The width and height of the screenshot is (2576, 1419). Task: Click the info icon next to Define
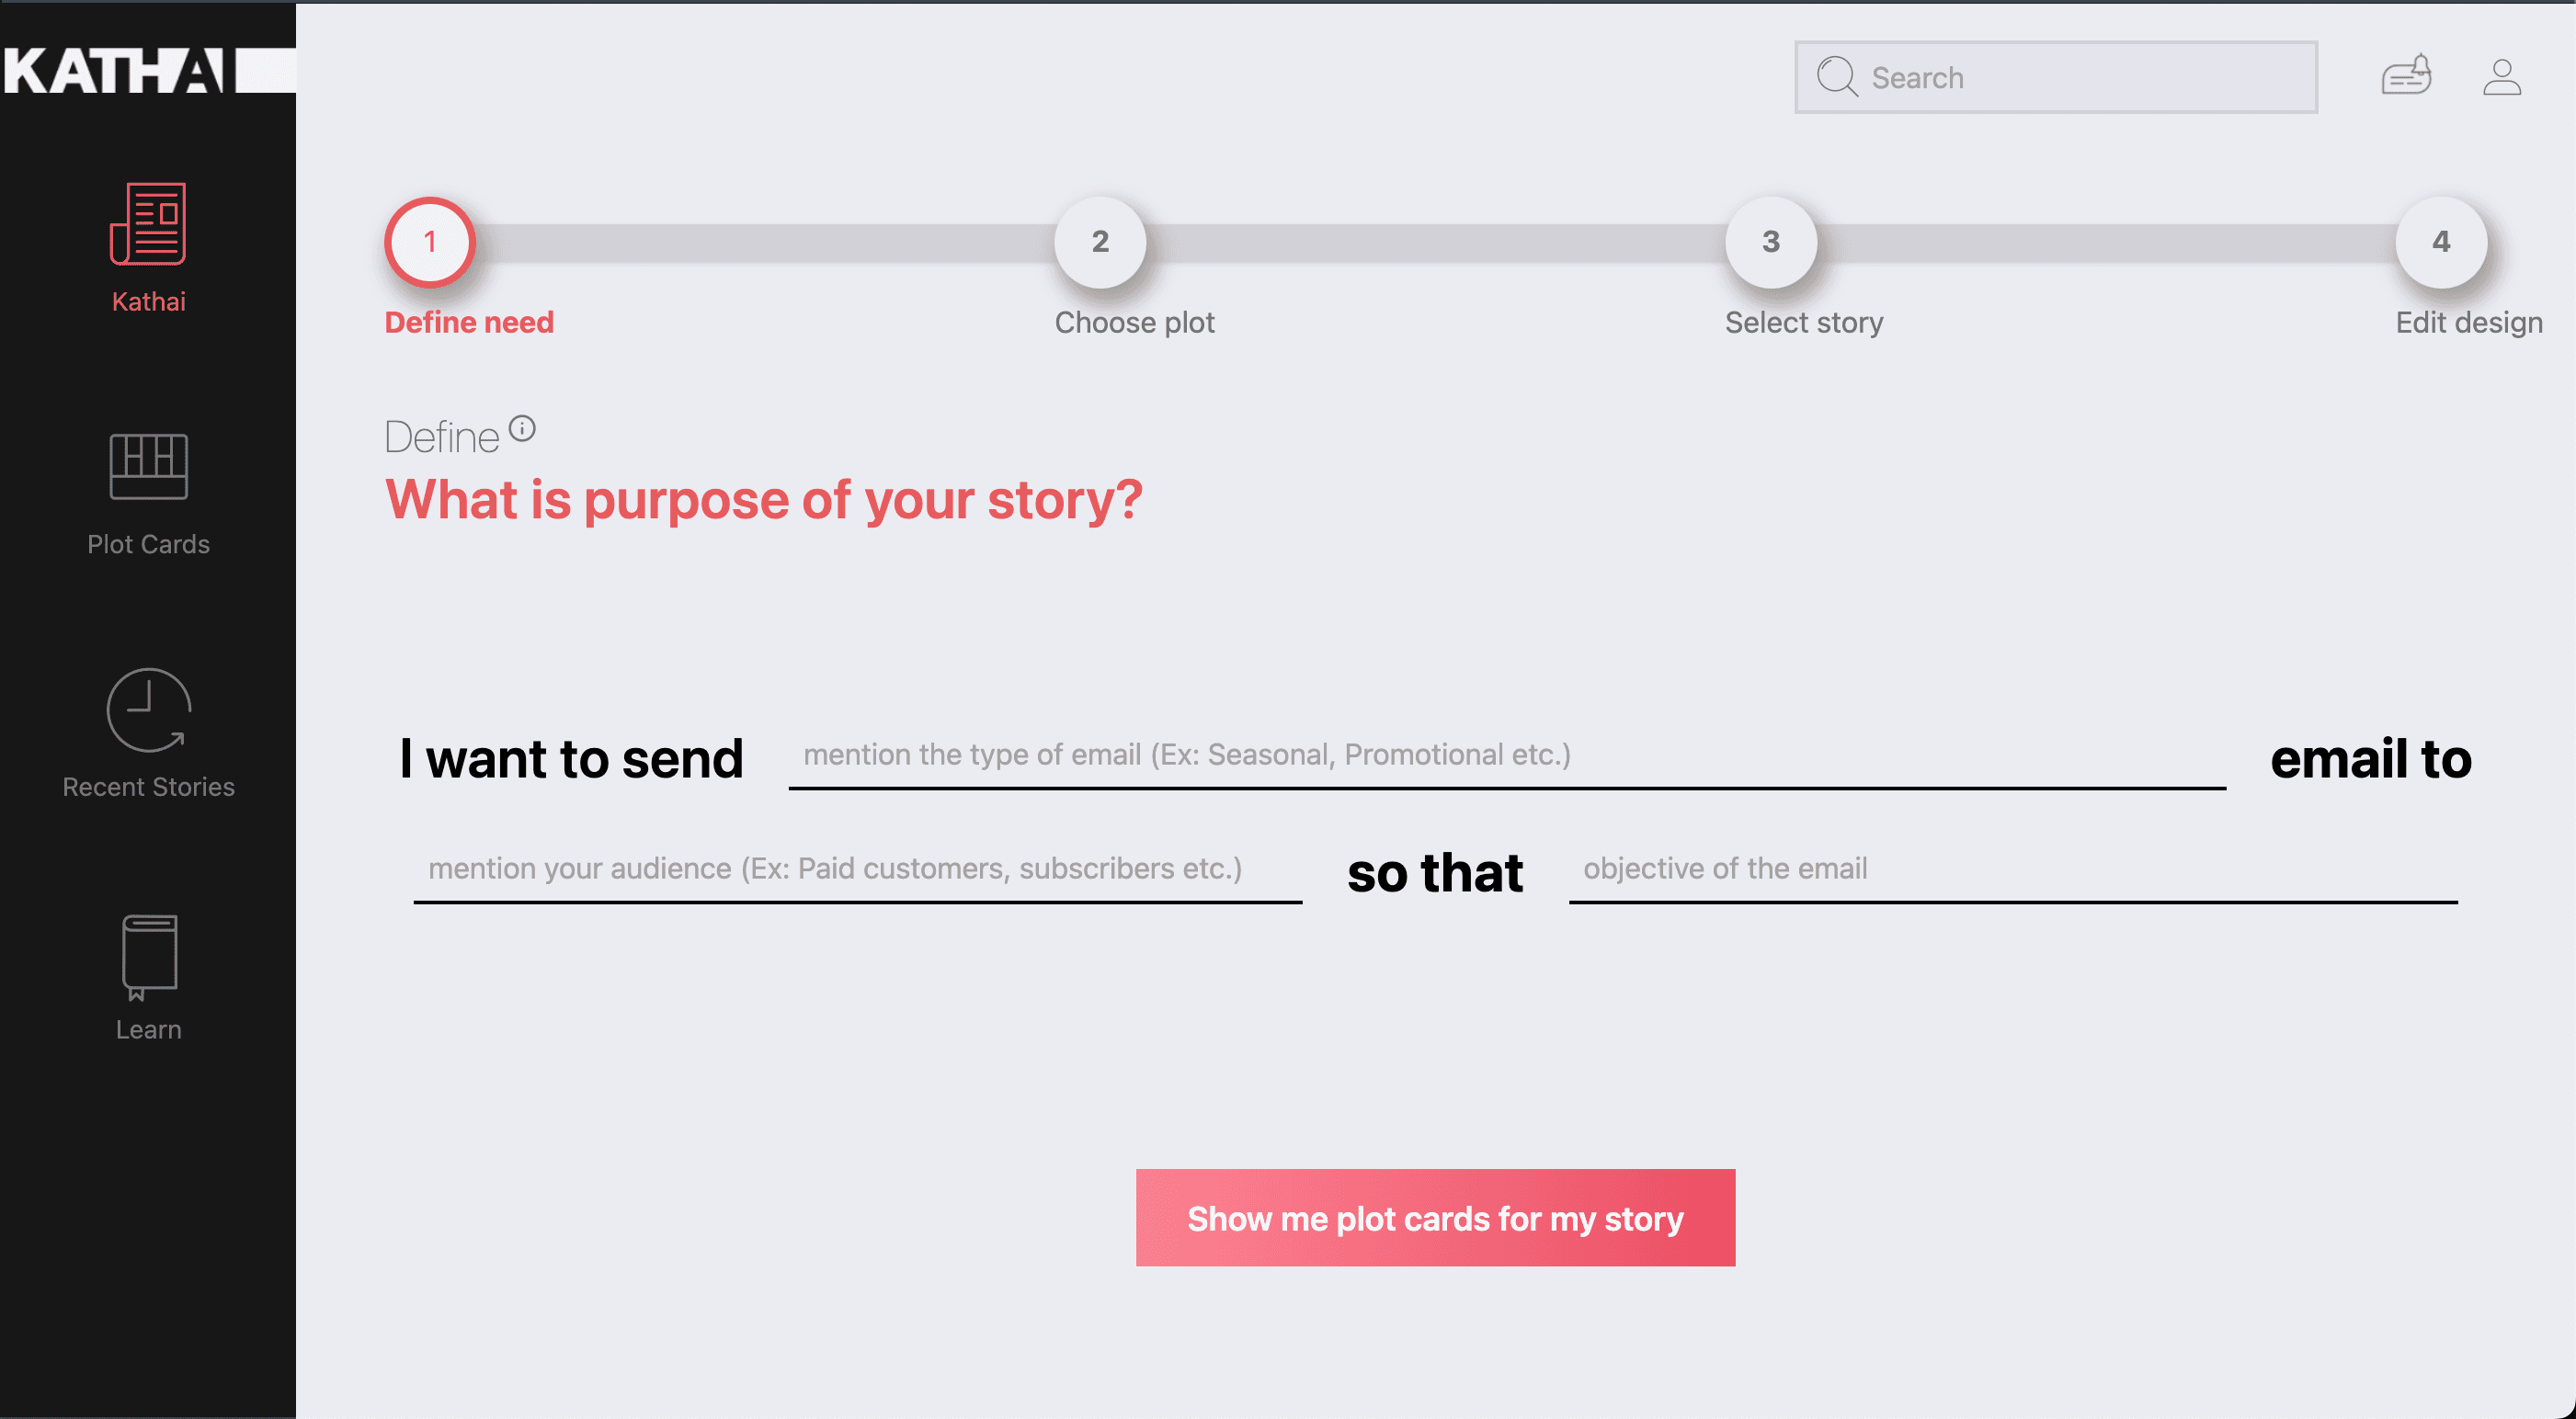click(522, 429)
